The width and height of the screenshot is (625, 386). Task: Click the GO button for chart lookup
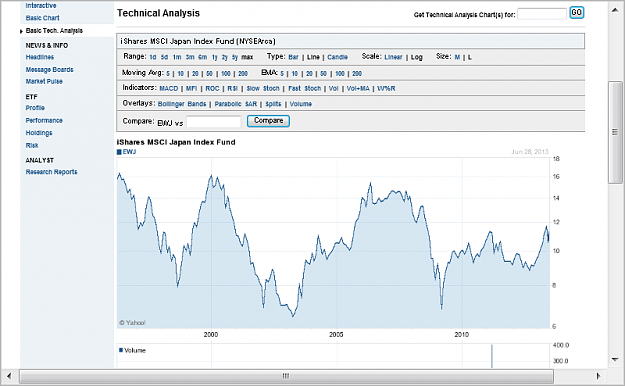pos(576,13)
